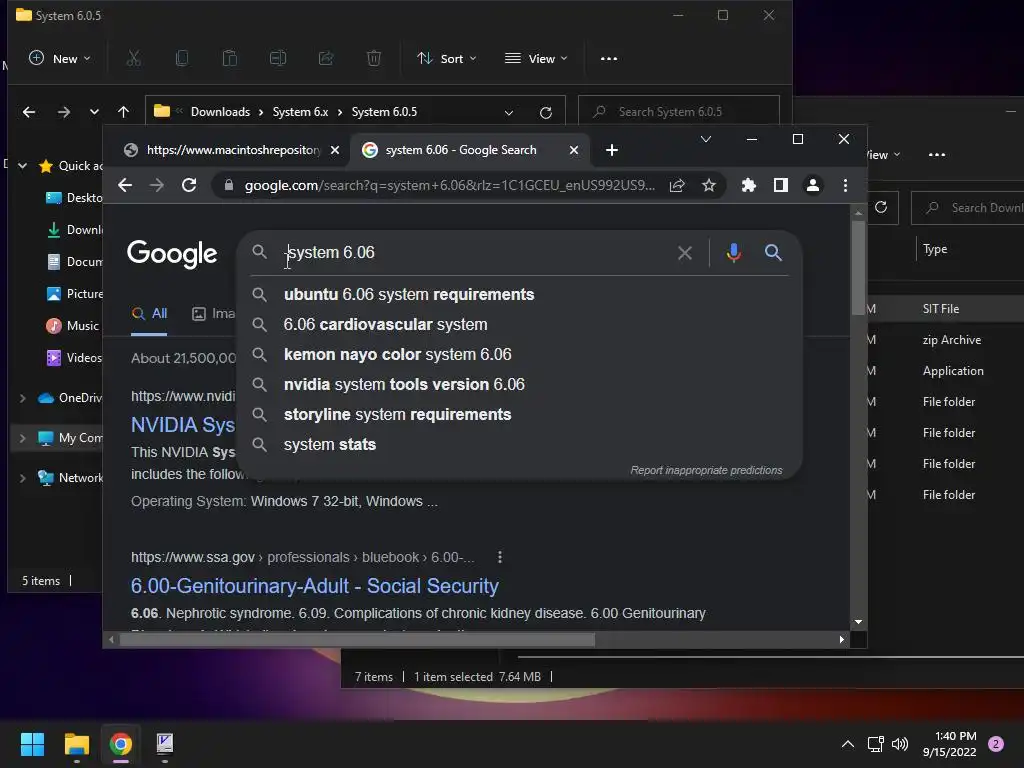Viewport: 1024px width, 768px height.
Task: Expand the address bar history dropdown
Action: [508, 112]
